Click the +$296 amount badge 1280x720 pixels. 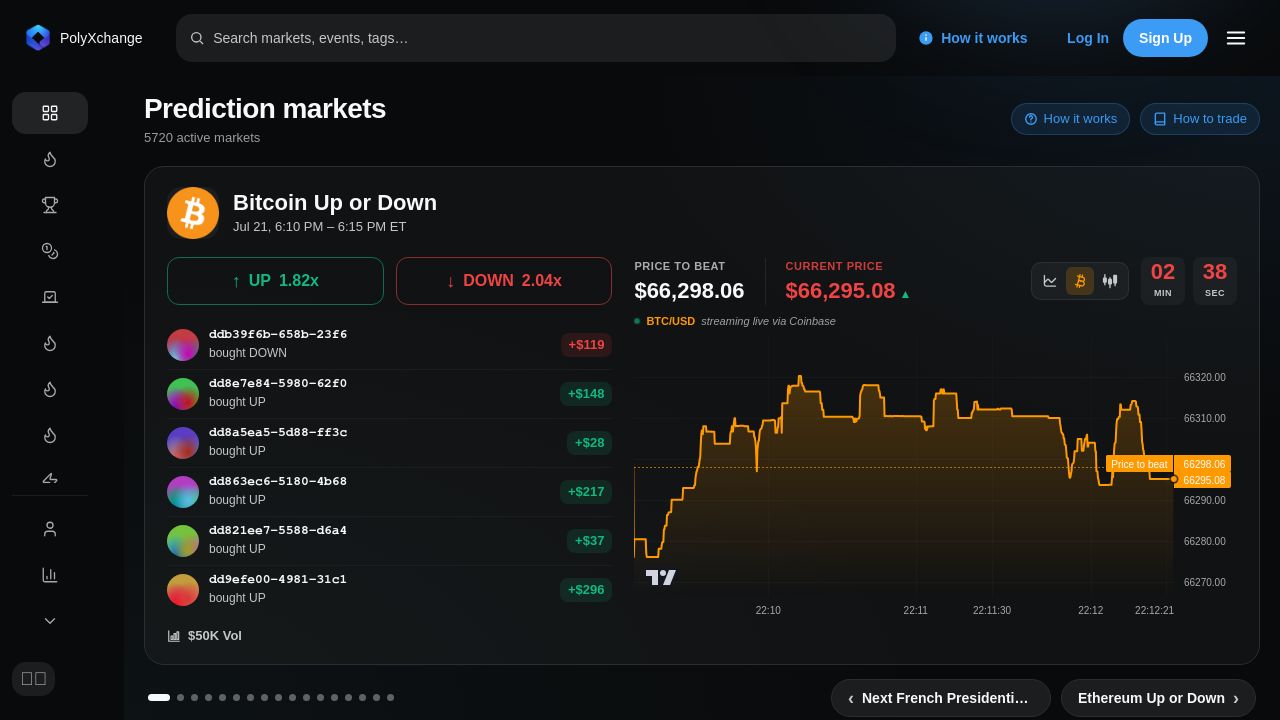pos(586,590)
